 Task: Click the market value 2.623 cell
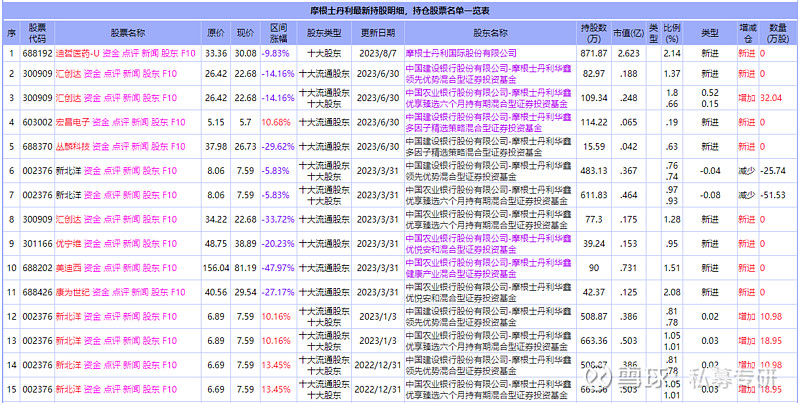[628, 53]
